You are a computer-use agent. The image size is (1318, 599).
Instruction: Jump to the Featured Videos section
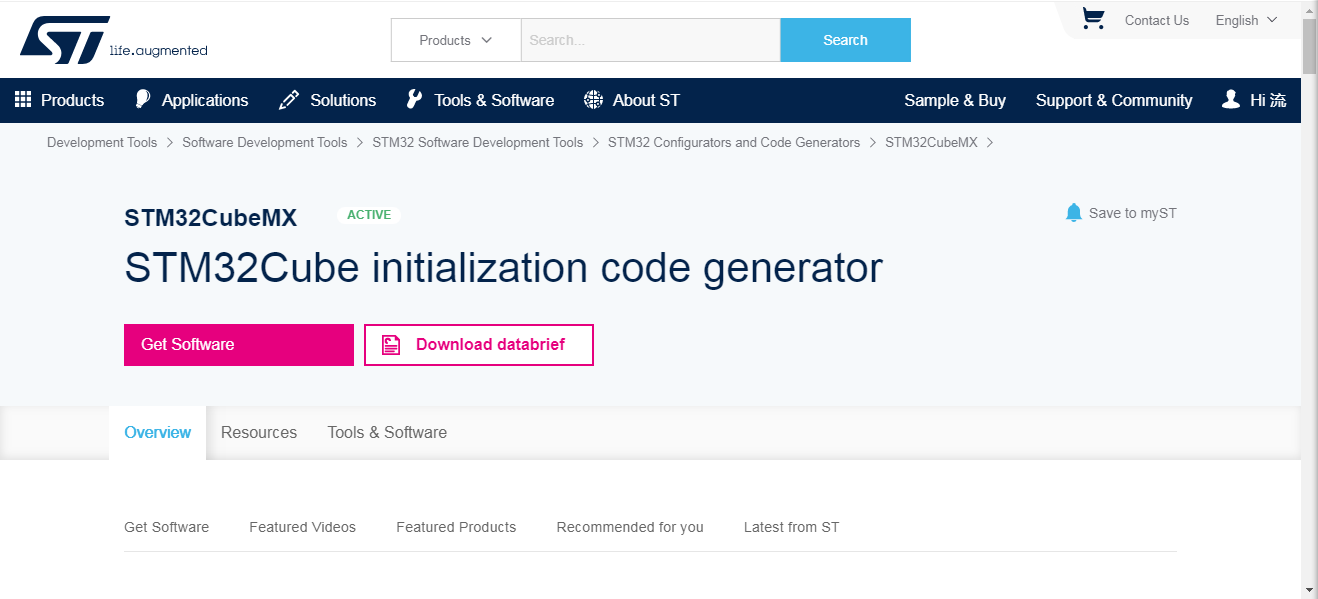point(302,527)
